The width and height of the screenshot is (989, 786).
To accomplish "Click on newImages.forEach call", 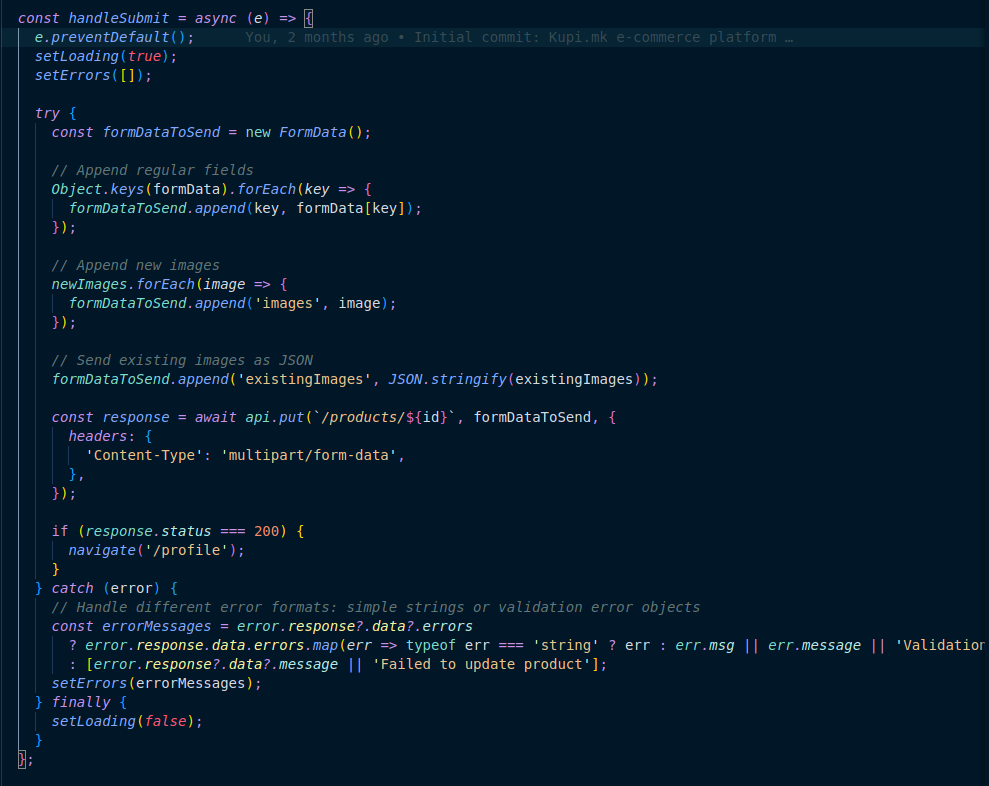I will (123, 284).
